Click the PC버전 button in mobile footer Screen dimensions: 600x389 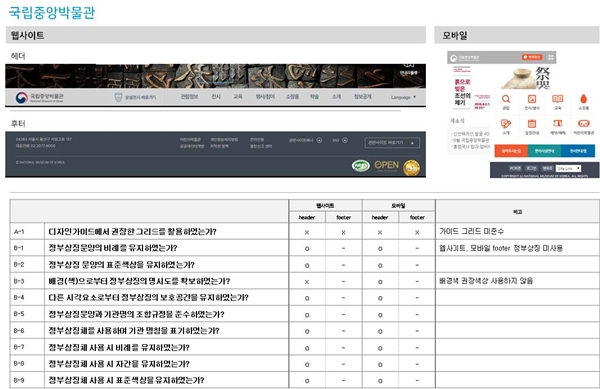tap(515, 168)
